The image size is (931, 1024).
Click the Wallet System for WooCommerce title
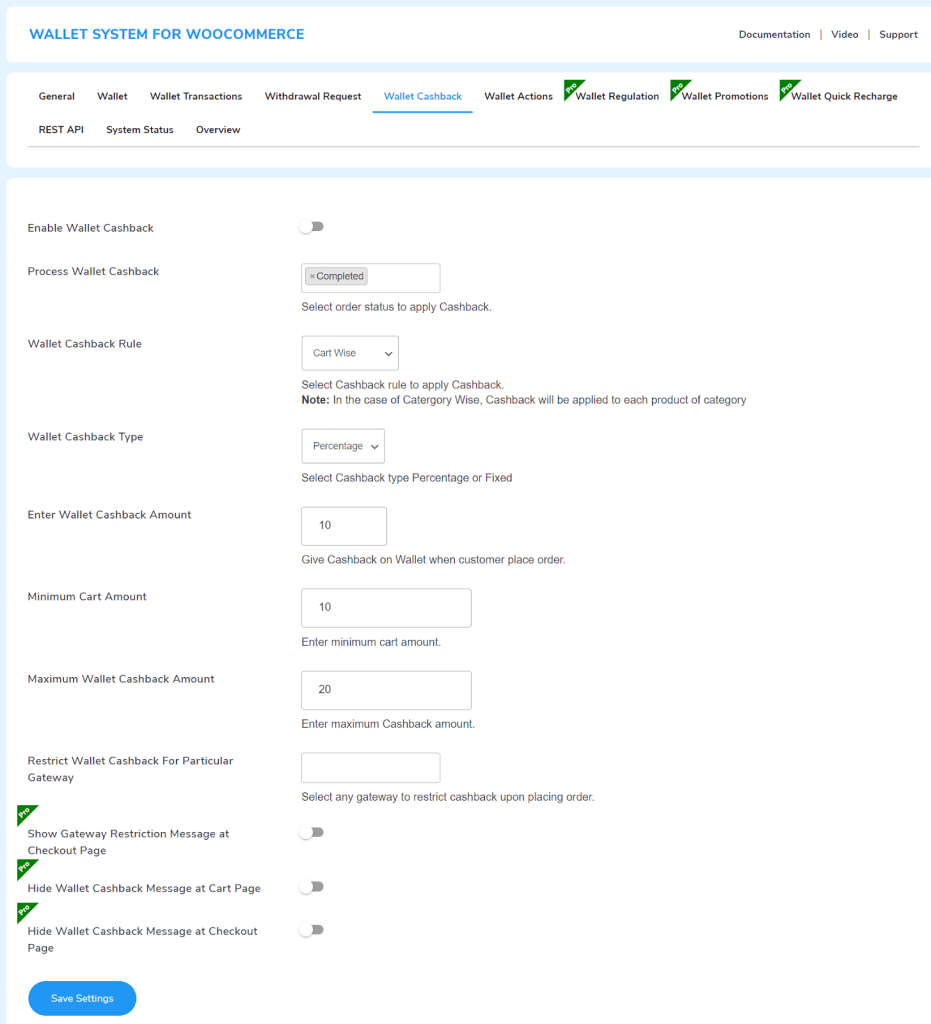(x=166, y=34)
